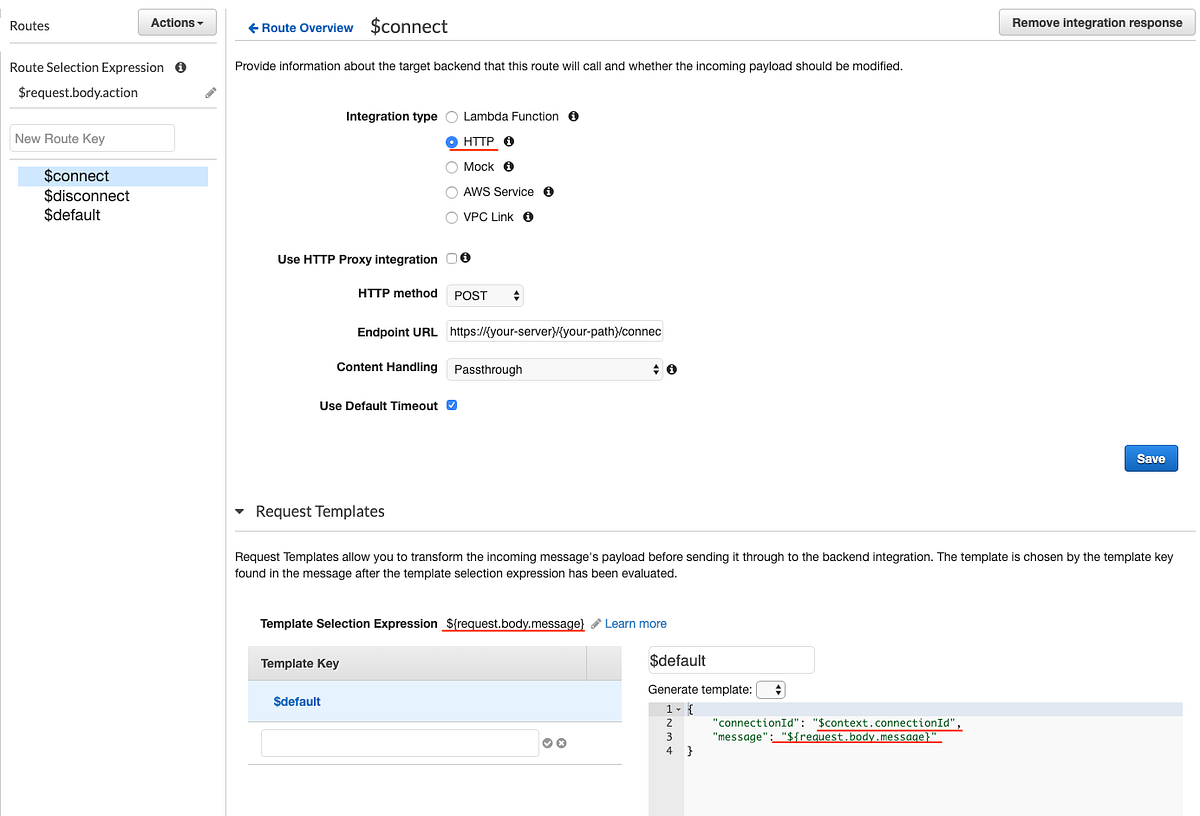Show info for VPC Link option

point(528,216)
